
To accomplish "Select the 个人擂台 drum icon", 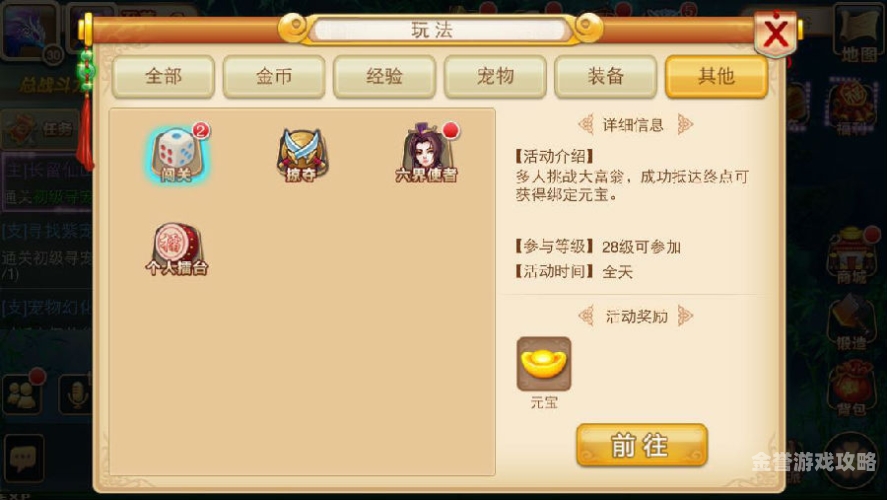I will (176, 249).
